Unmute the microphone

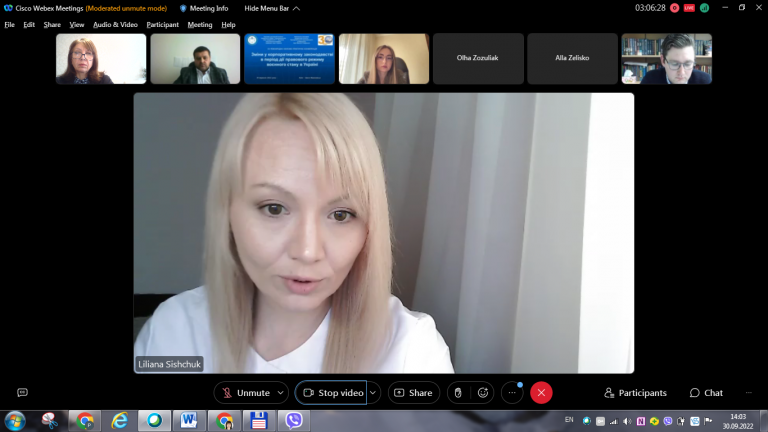coord(245,393)
